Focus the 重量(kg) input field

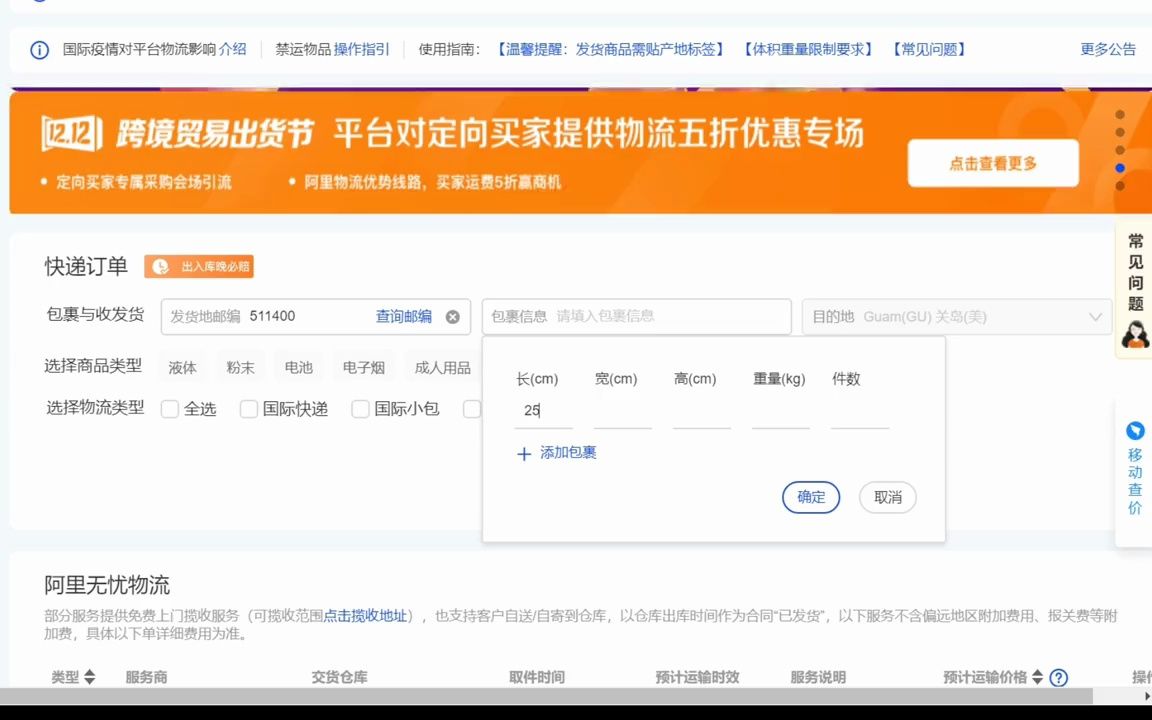pyautogui.click(x=780, y=411)
